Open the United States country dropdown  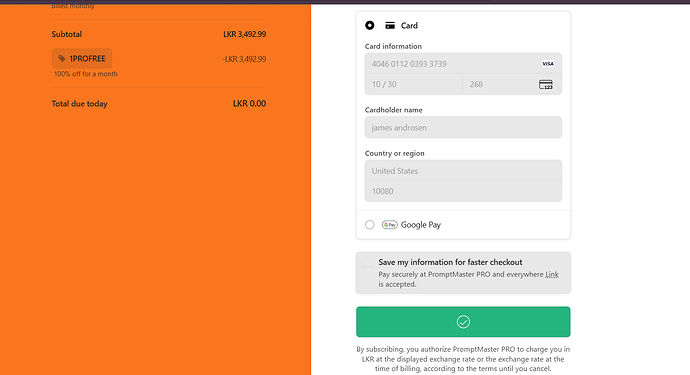pos(463,171)
